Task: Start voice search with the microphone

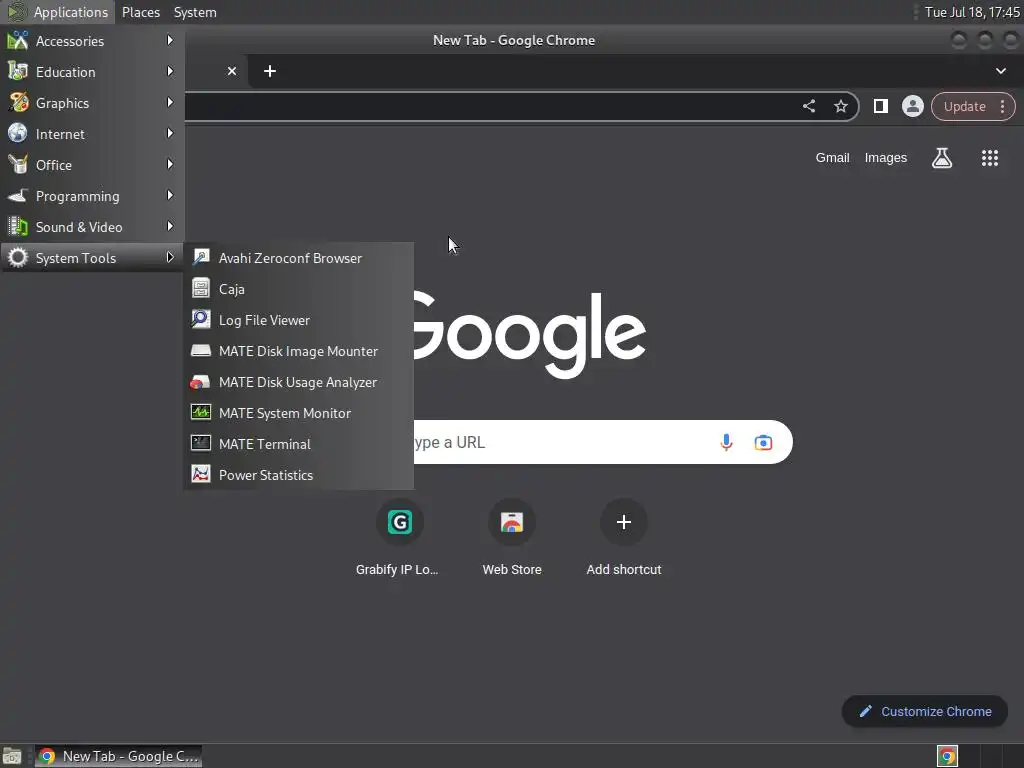Action: (x=726, y=442)
